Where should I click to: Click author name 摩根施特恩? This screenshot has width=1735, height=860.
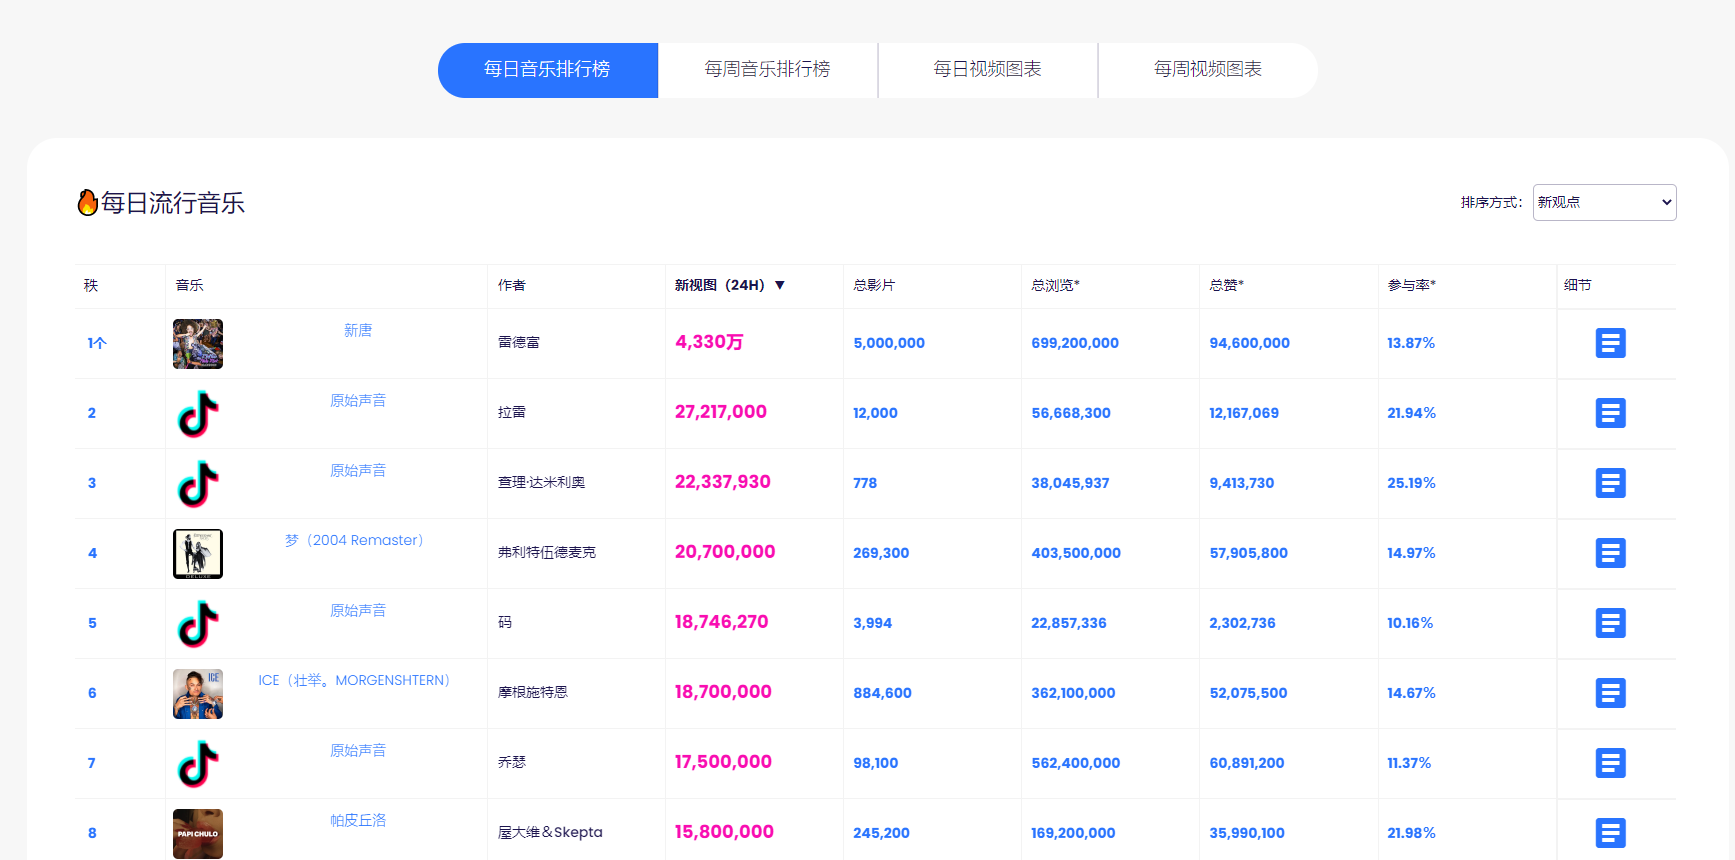coord(533,692)
